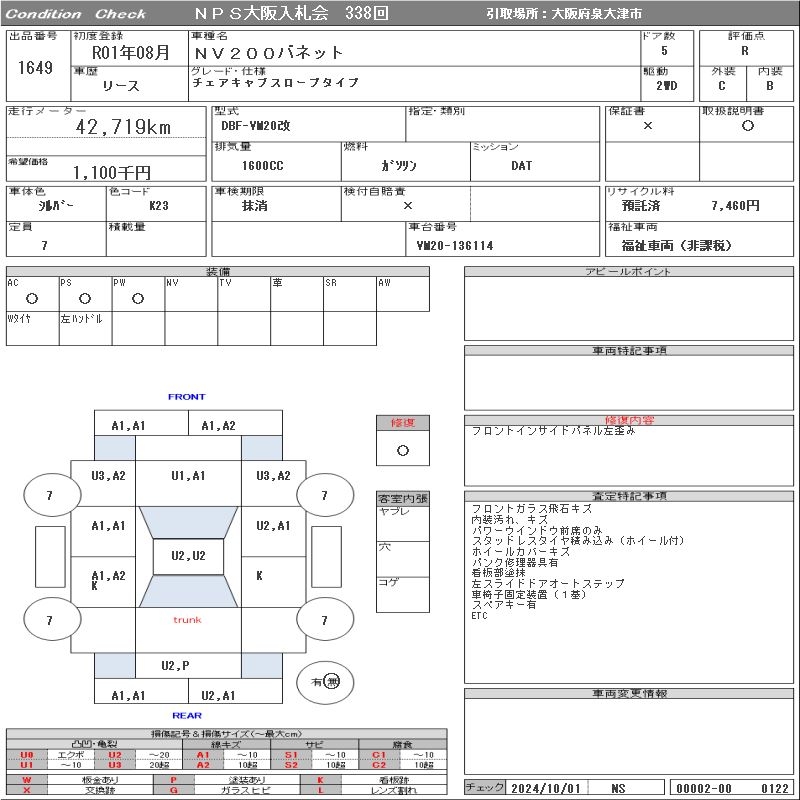Click the 42,719km mileage field

[x=124, y=127]
